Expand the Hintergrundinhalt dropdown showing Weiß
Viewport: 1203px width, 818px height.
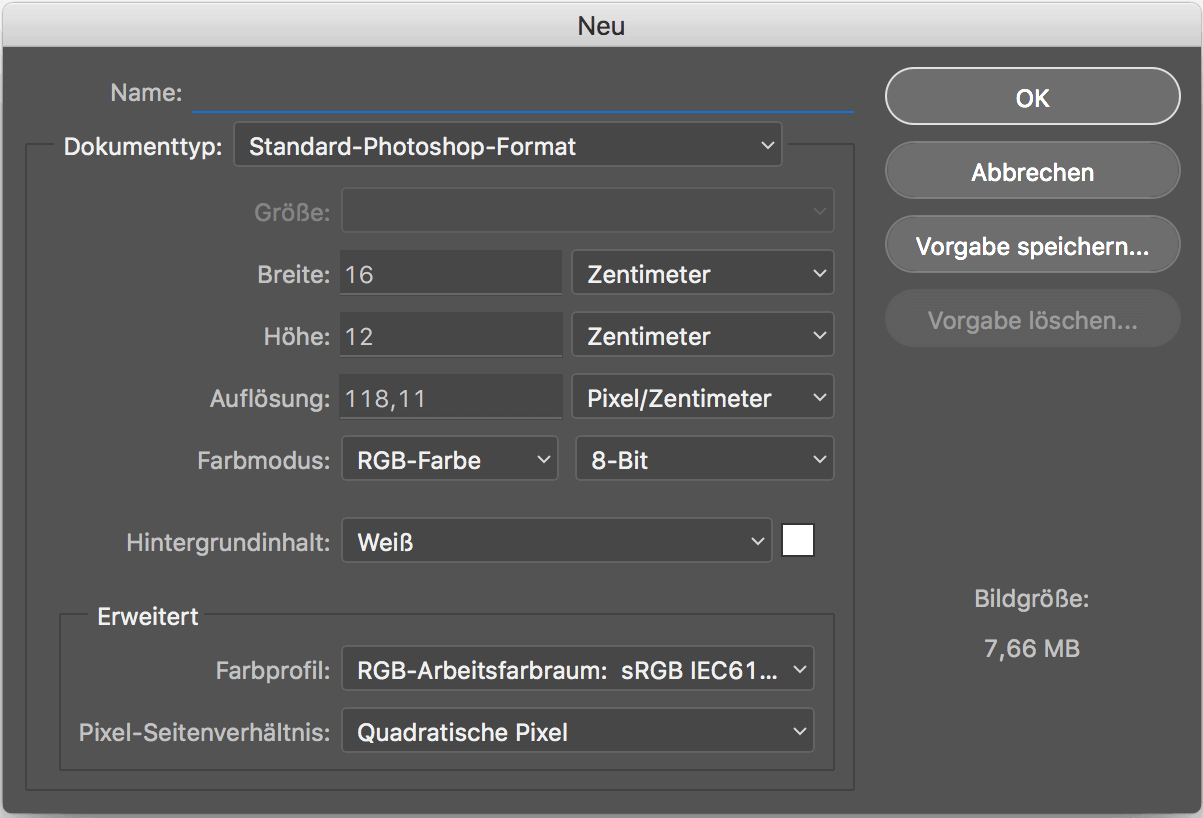(556, 542)
